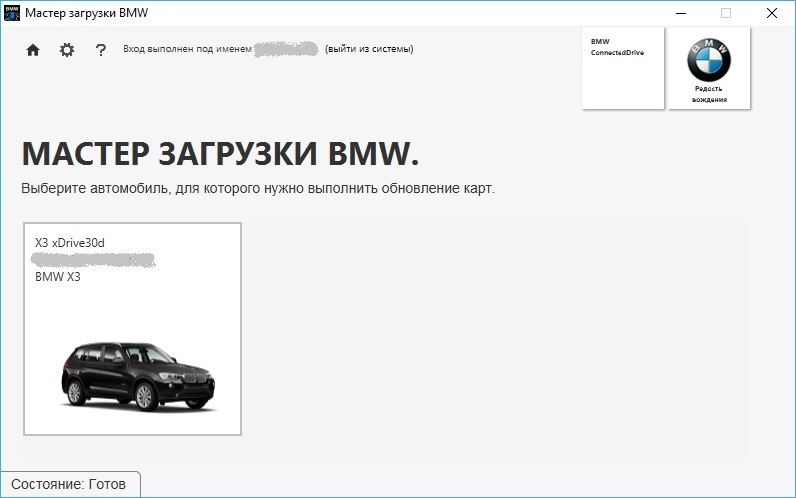Click the black BMW X3 car image
Viewport: 796px width, 498px height.
(138, 376)
